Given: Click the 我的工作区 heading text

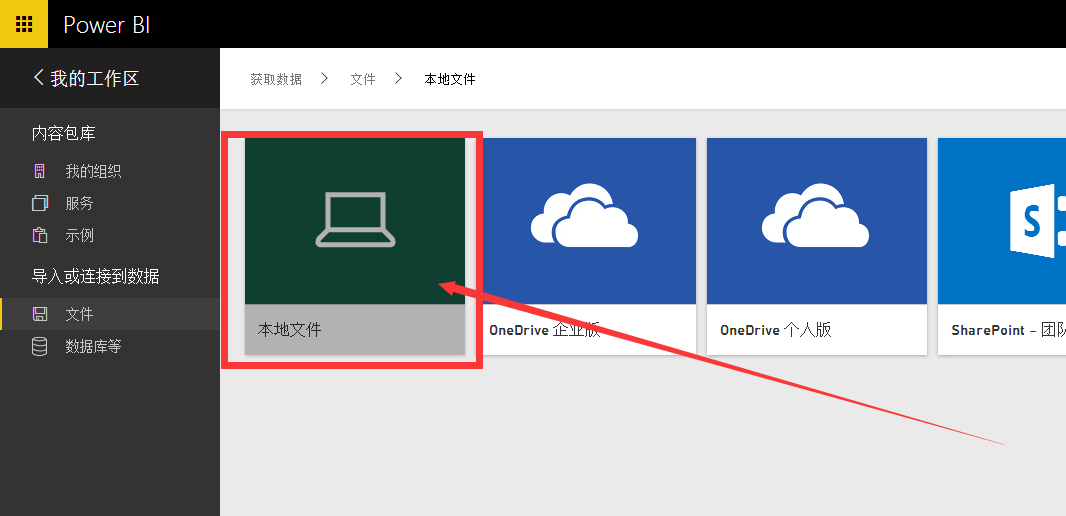Looking at the screenshot, I should click(94, 78).
